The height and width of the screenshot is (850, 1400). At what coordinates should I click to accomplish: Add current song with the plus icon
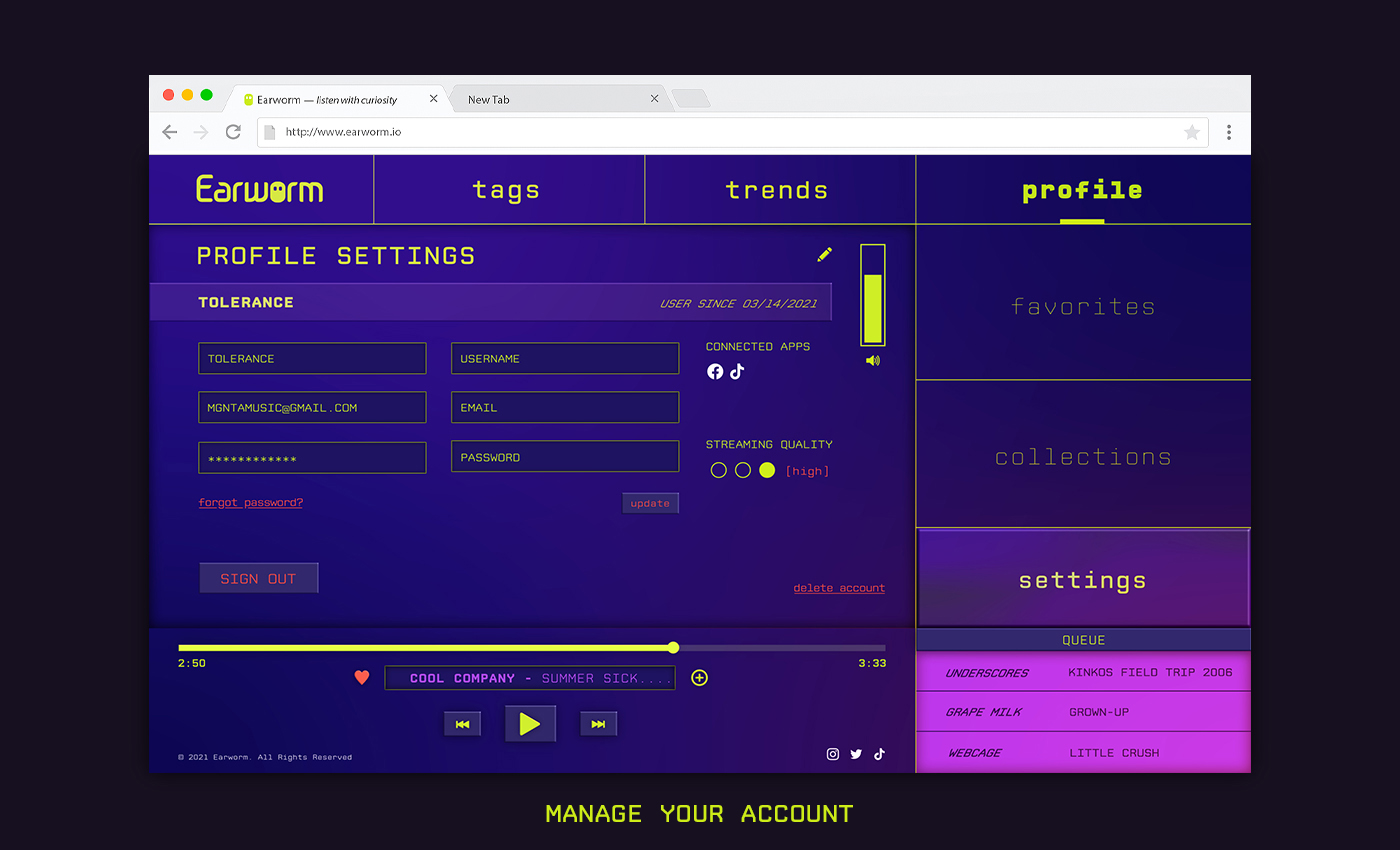coord(700,678)
